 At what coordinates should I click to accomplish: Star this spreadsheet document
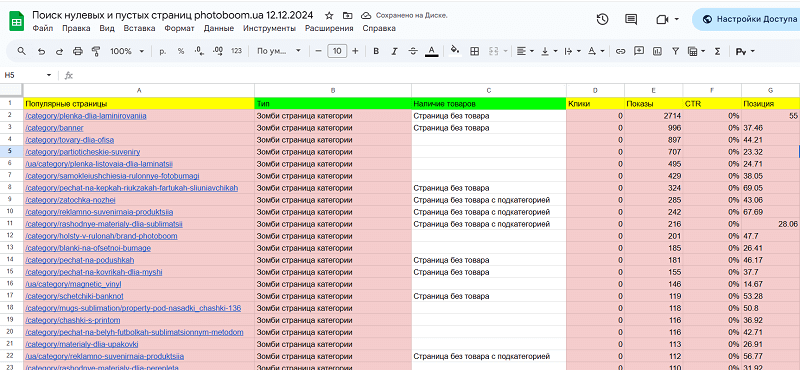[x=330, y=15]
